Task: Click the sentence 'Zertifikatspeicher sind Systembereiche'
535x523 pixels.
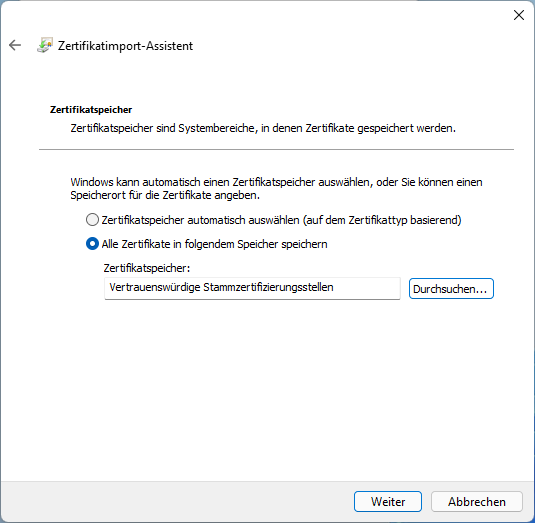Action: tap(164, 128)
